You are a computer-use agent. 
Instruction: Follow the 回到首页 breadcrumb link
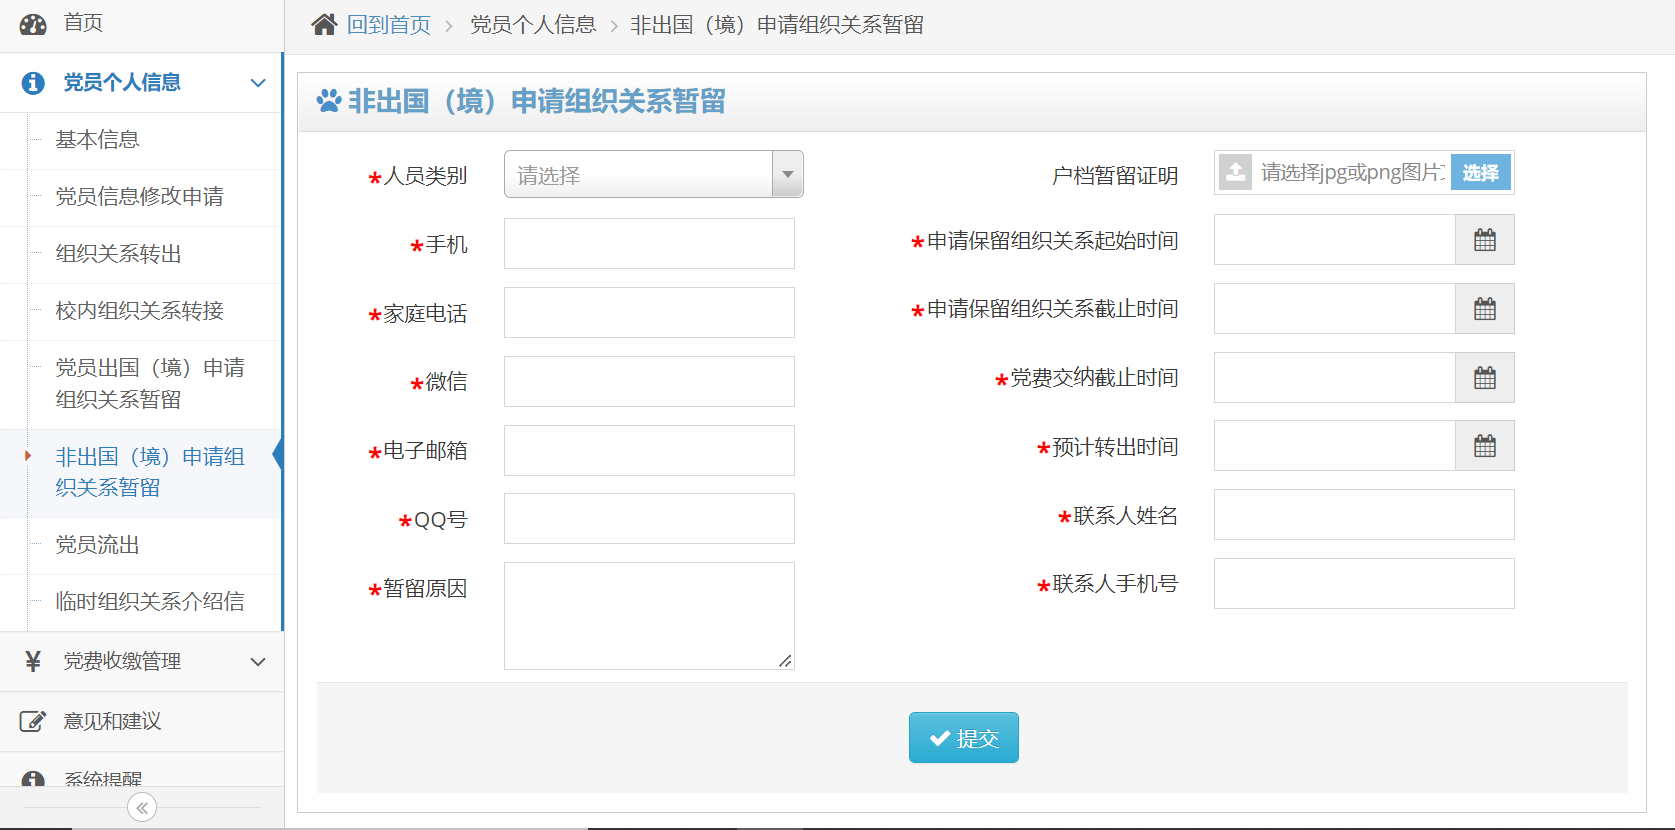(388, 25)
